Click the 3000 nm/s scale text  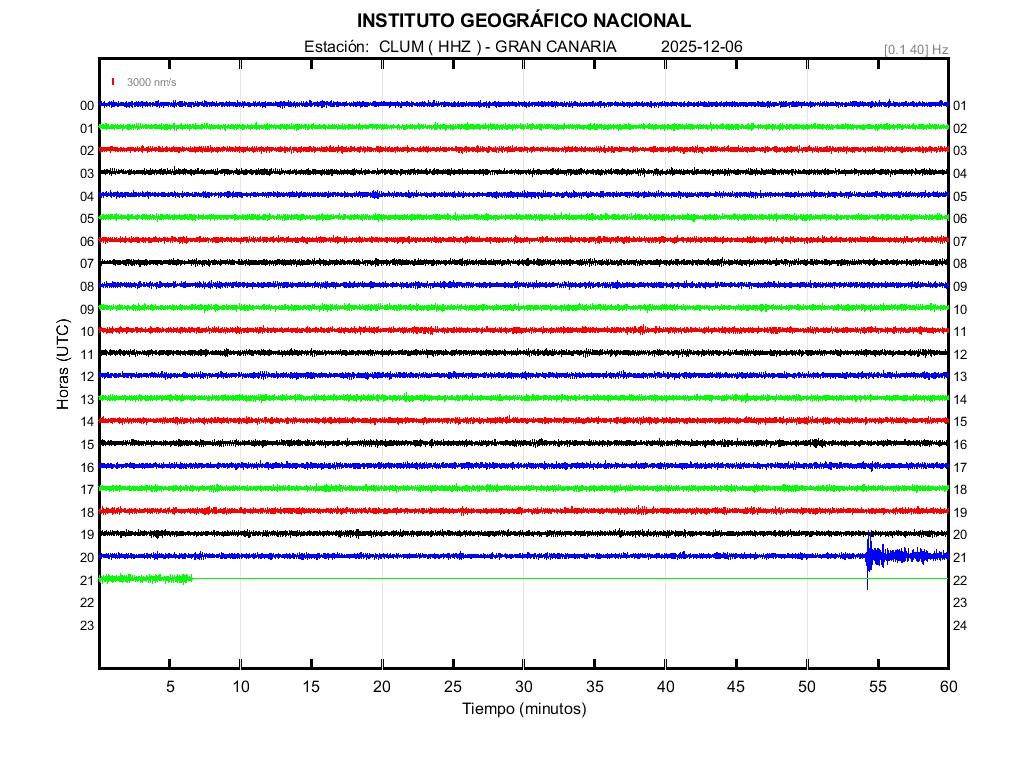[151, 82]
